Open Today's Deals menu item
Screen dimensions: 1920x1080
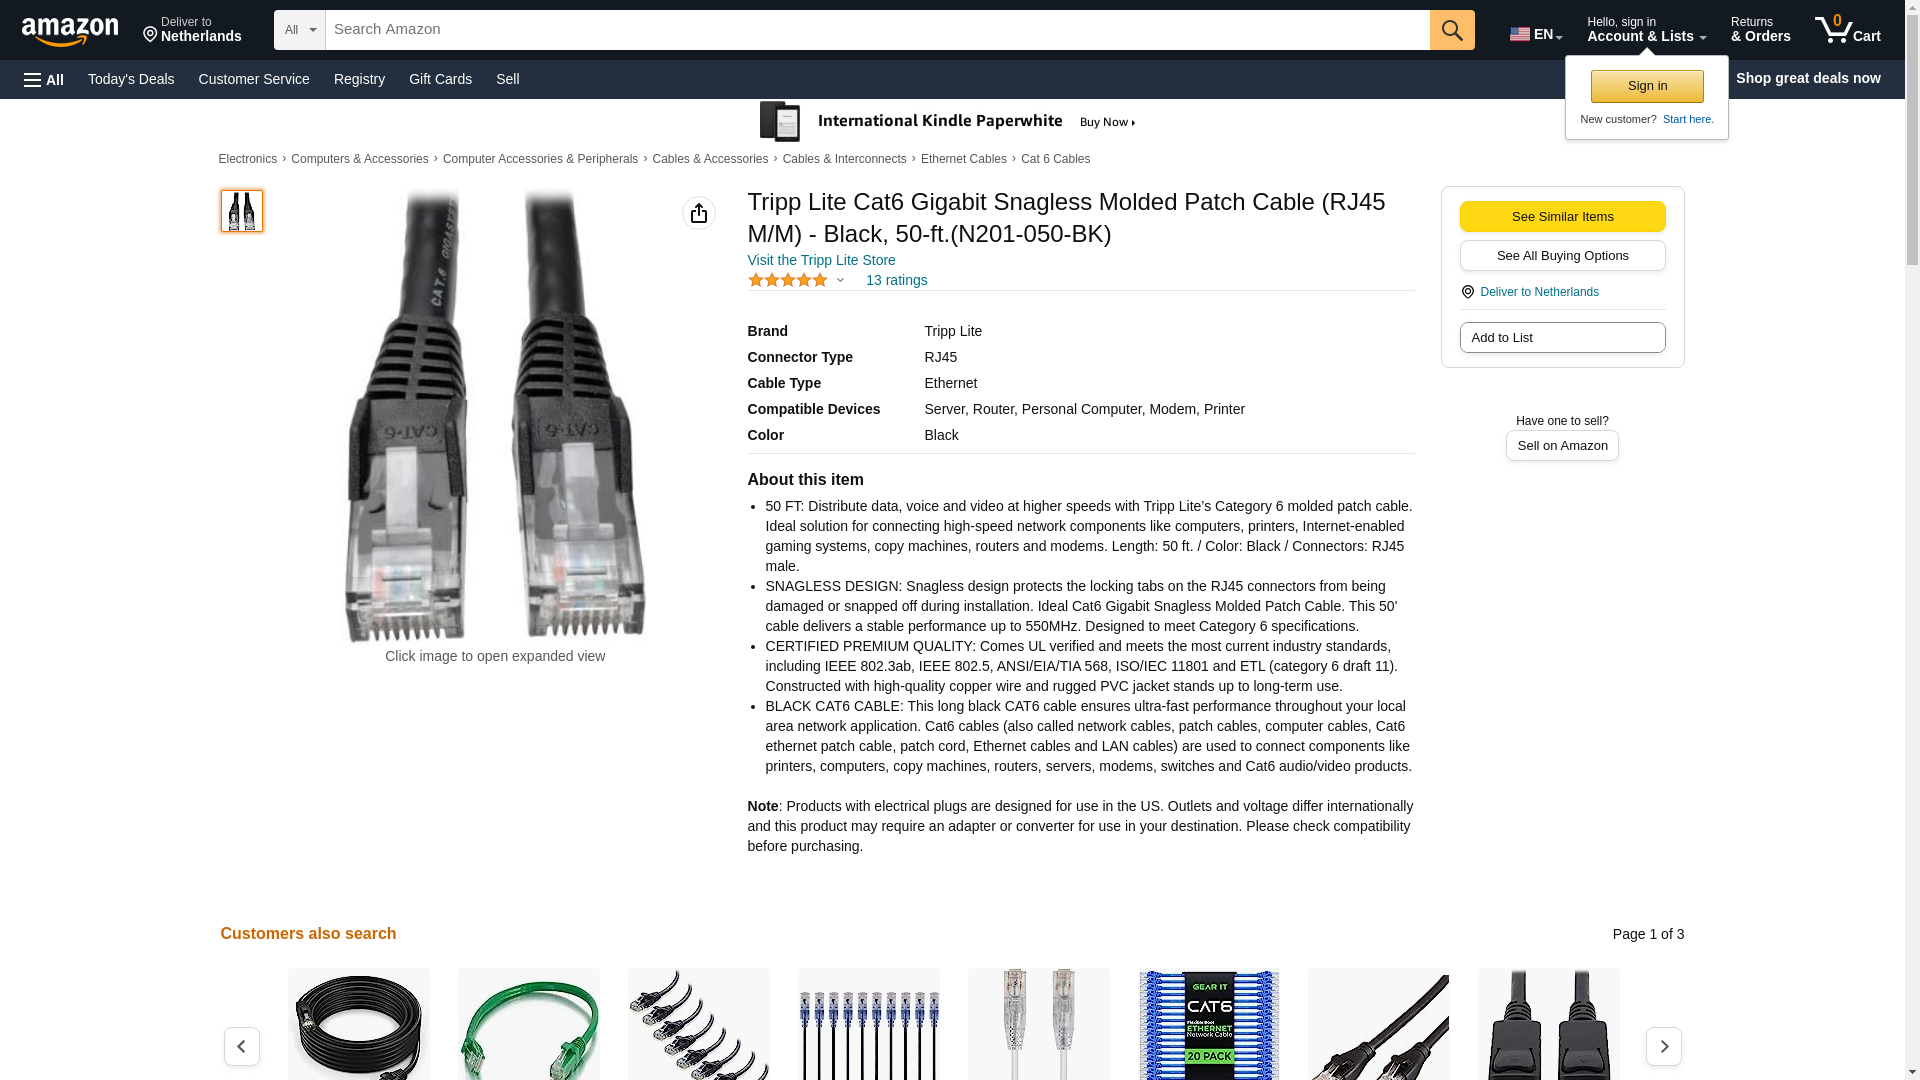[x=131, y=79]
